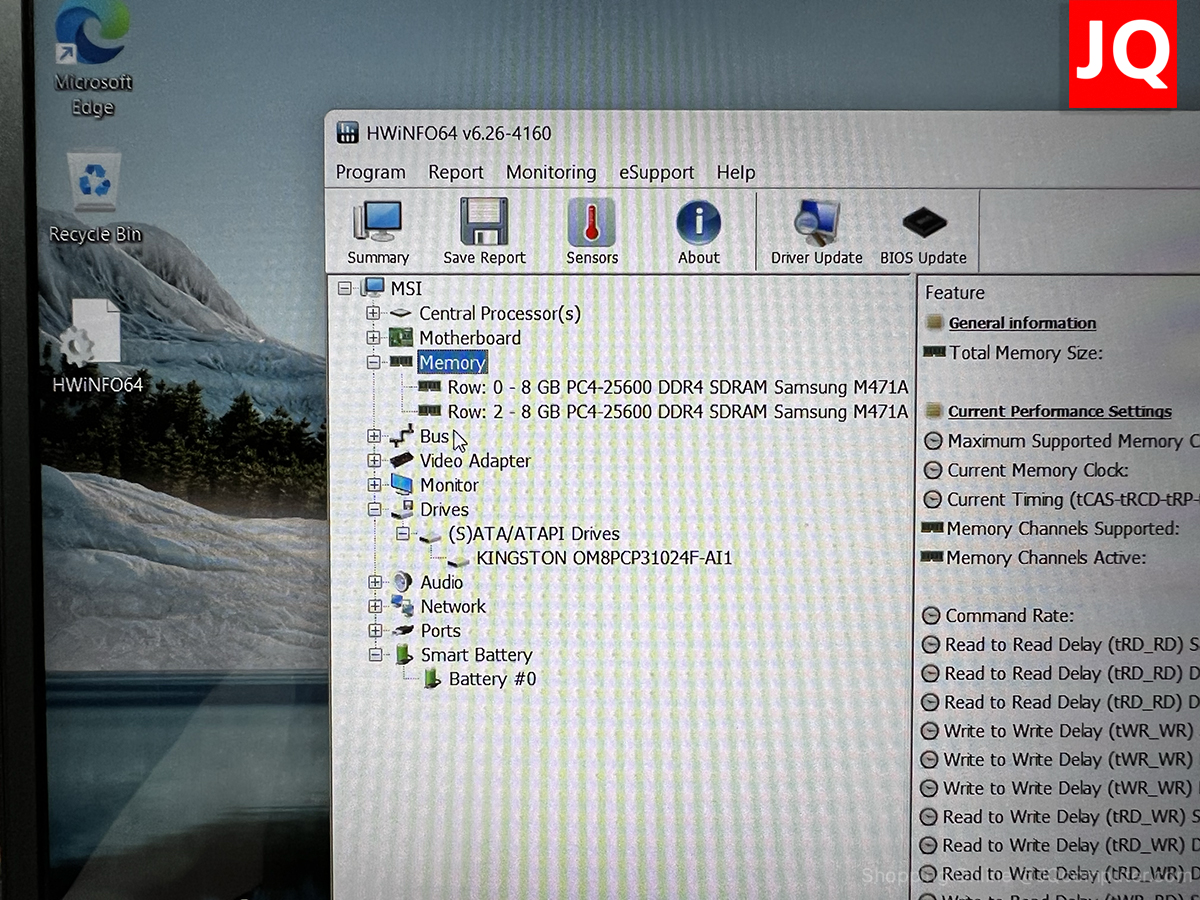Collapse the Smart Battery node

coord(375,655)
